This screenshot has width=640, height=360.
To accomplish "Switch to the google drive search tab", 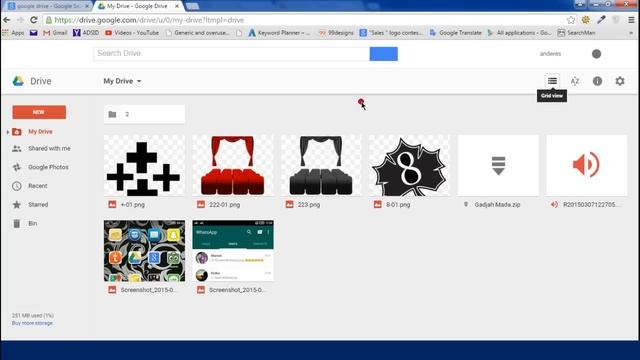I will pos(48,6).
